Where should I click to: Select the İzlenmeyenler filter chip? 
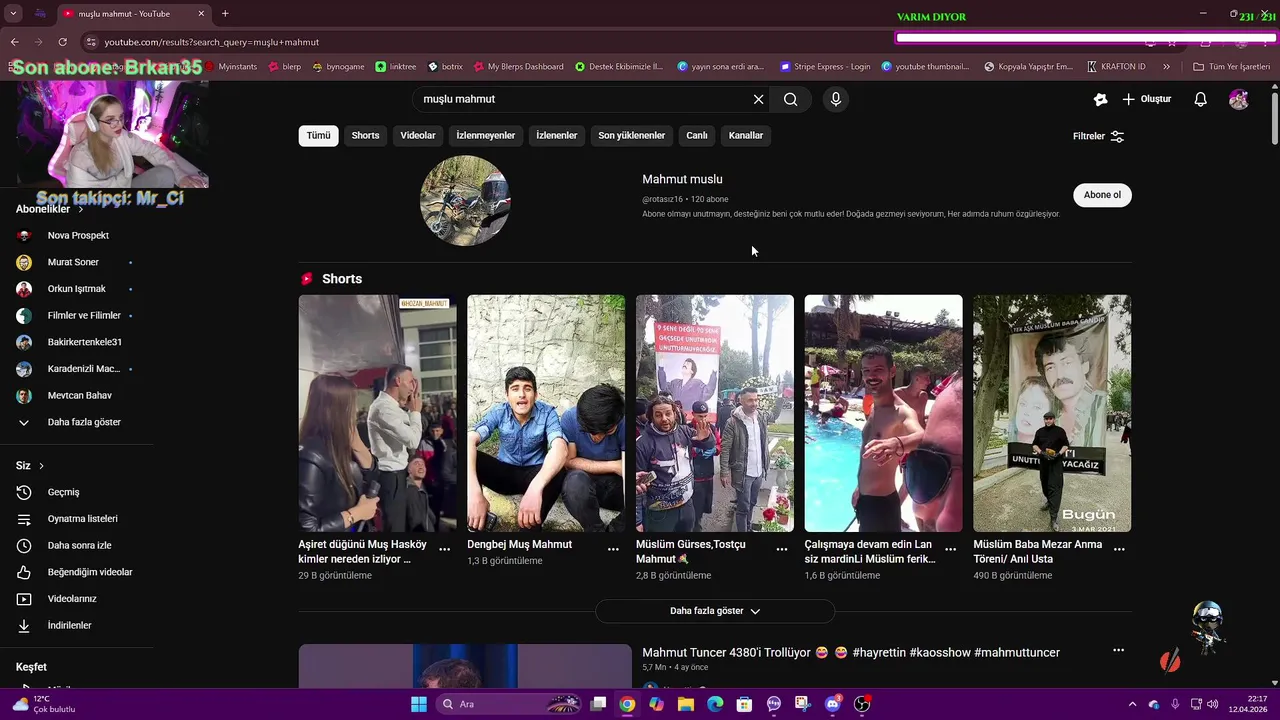[486, 136]
